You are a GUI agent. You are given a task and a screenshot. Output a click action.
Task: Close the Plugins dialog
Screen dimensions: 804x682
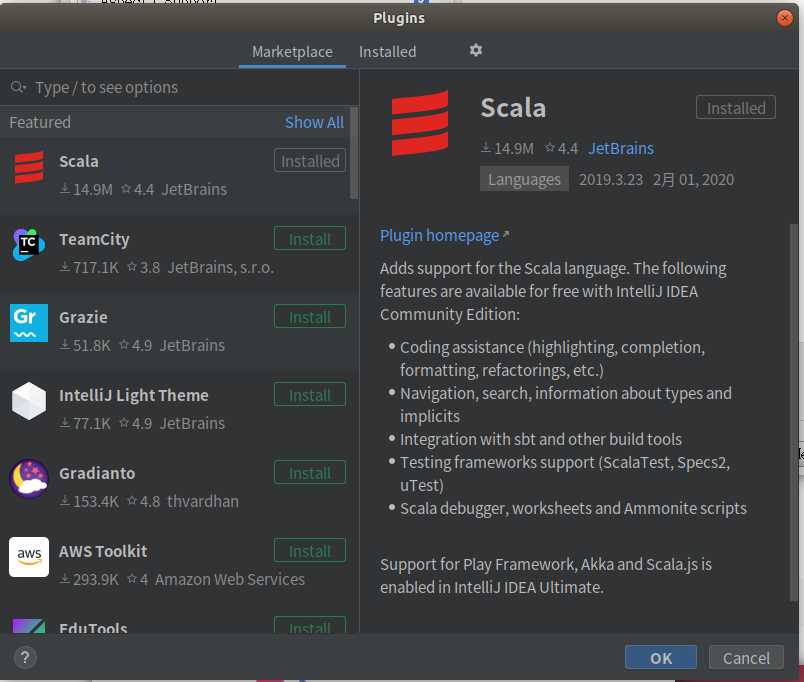coord(784,18)
